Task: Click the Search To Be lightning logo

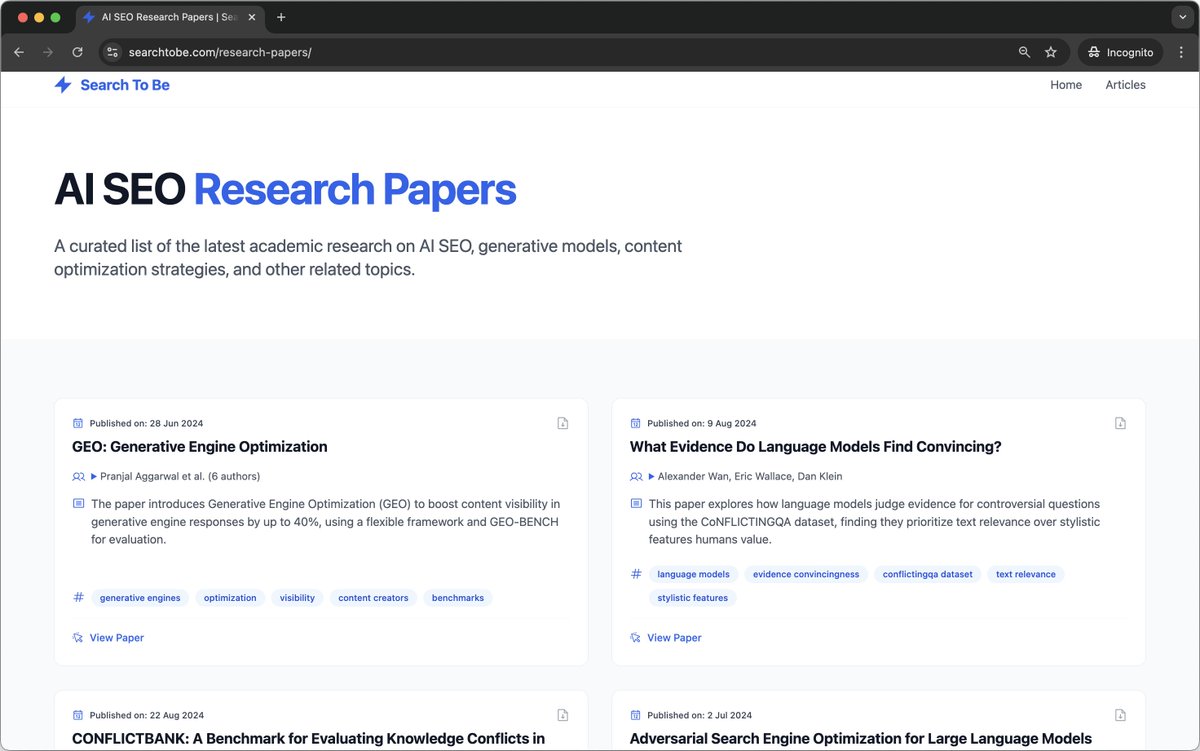Action: point(63,85)
